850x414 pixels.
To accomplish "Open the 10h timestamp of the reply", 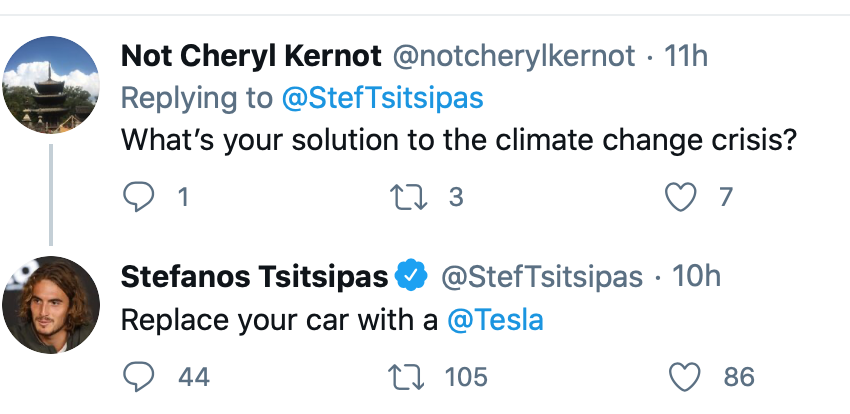I will pyautogui.click(x=696, y=276).
